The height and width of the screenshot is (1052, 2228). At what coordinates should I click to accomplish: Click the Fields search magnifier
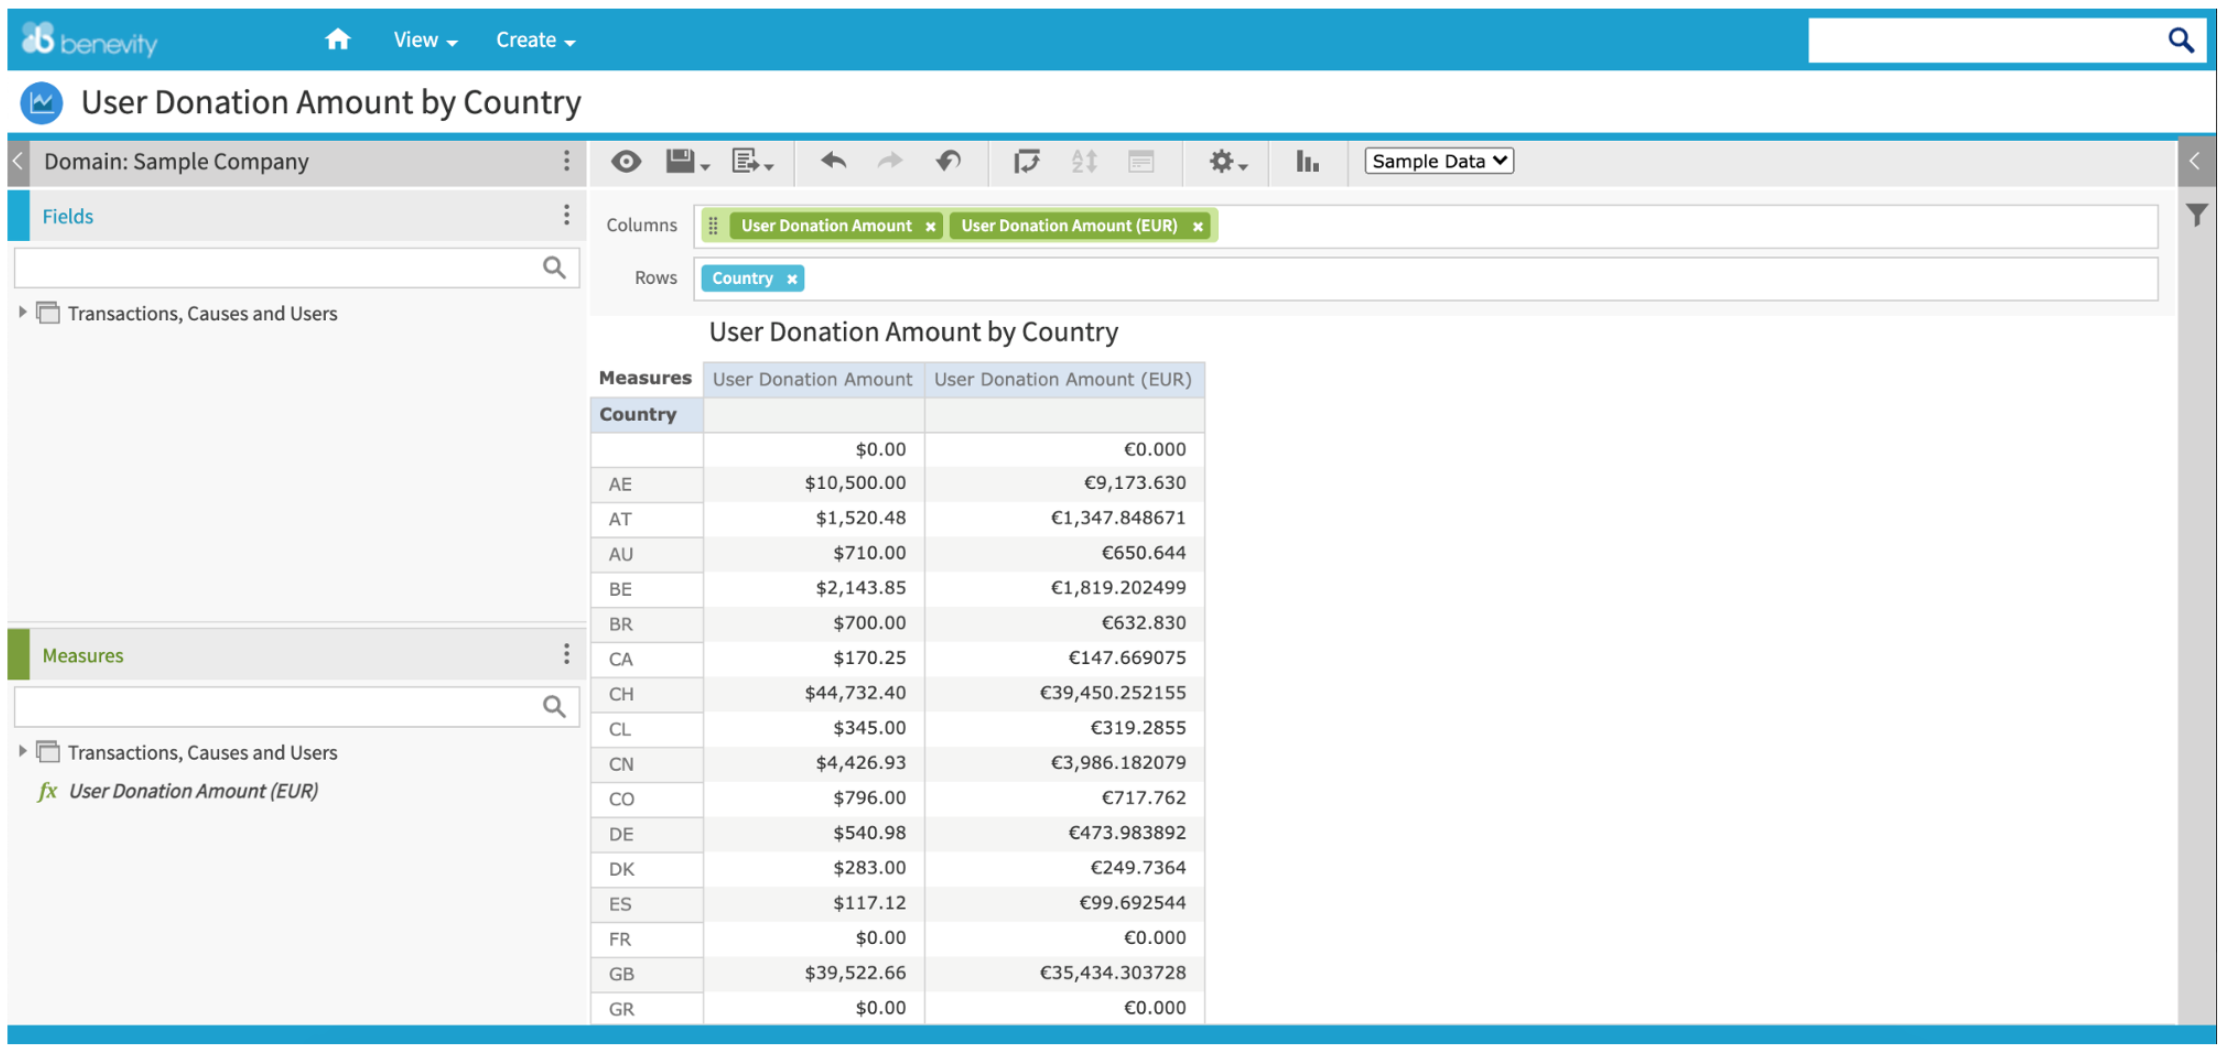(x=554, y=268)
